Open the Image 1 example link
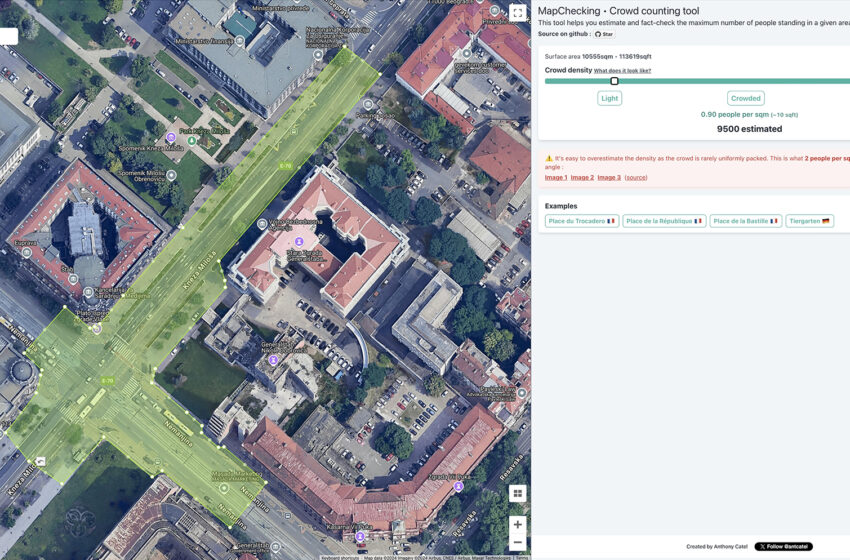Image resolution: width=850 pixels, height=560 pixels. 556,177
